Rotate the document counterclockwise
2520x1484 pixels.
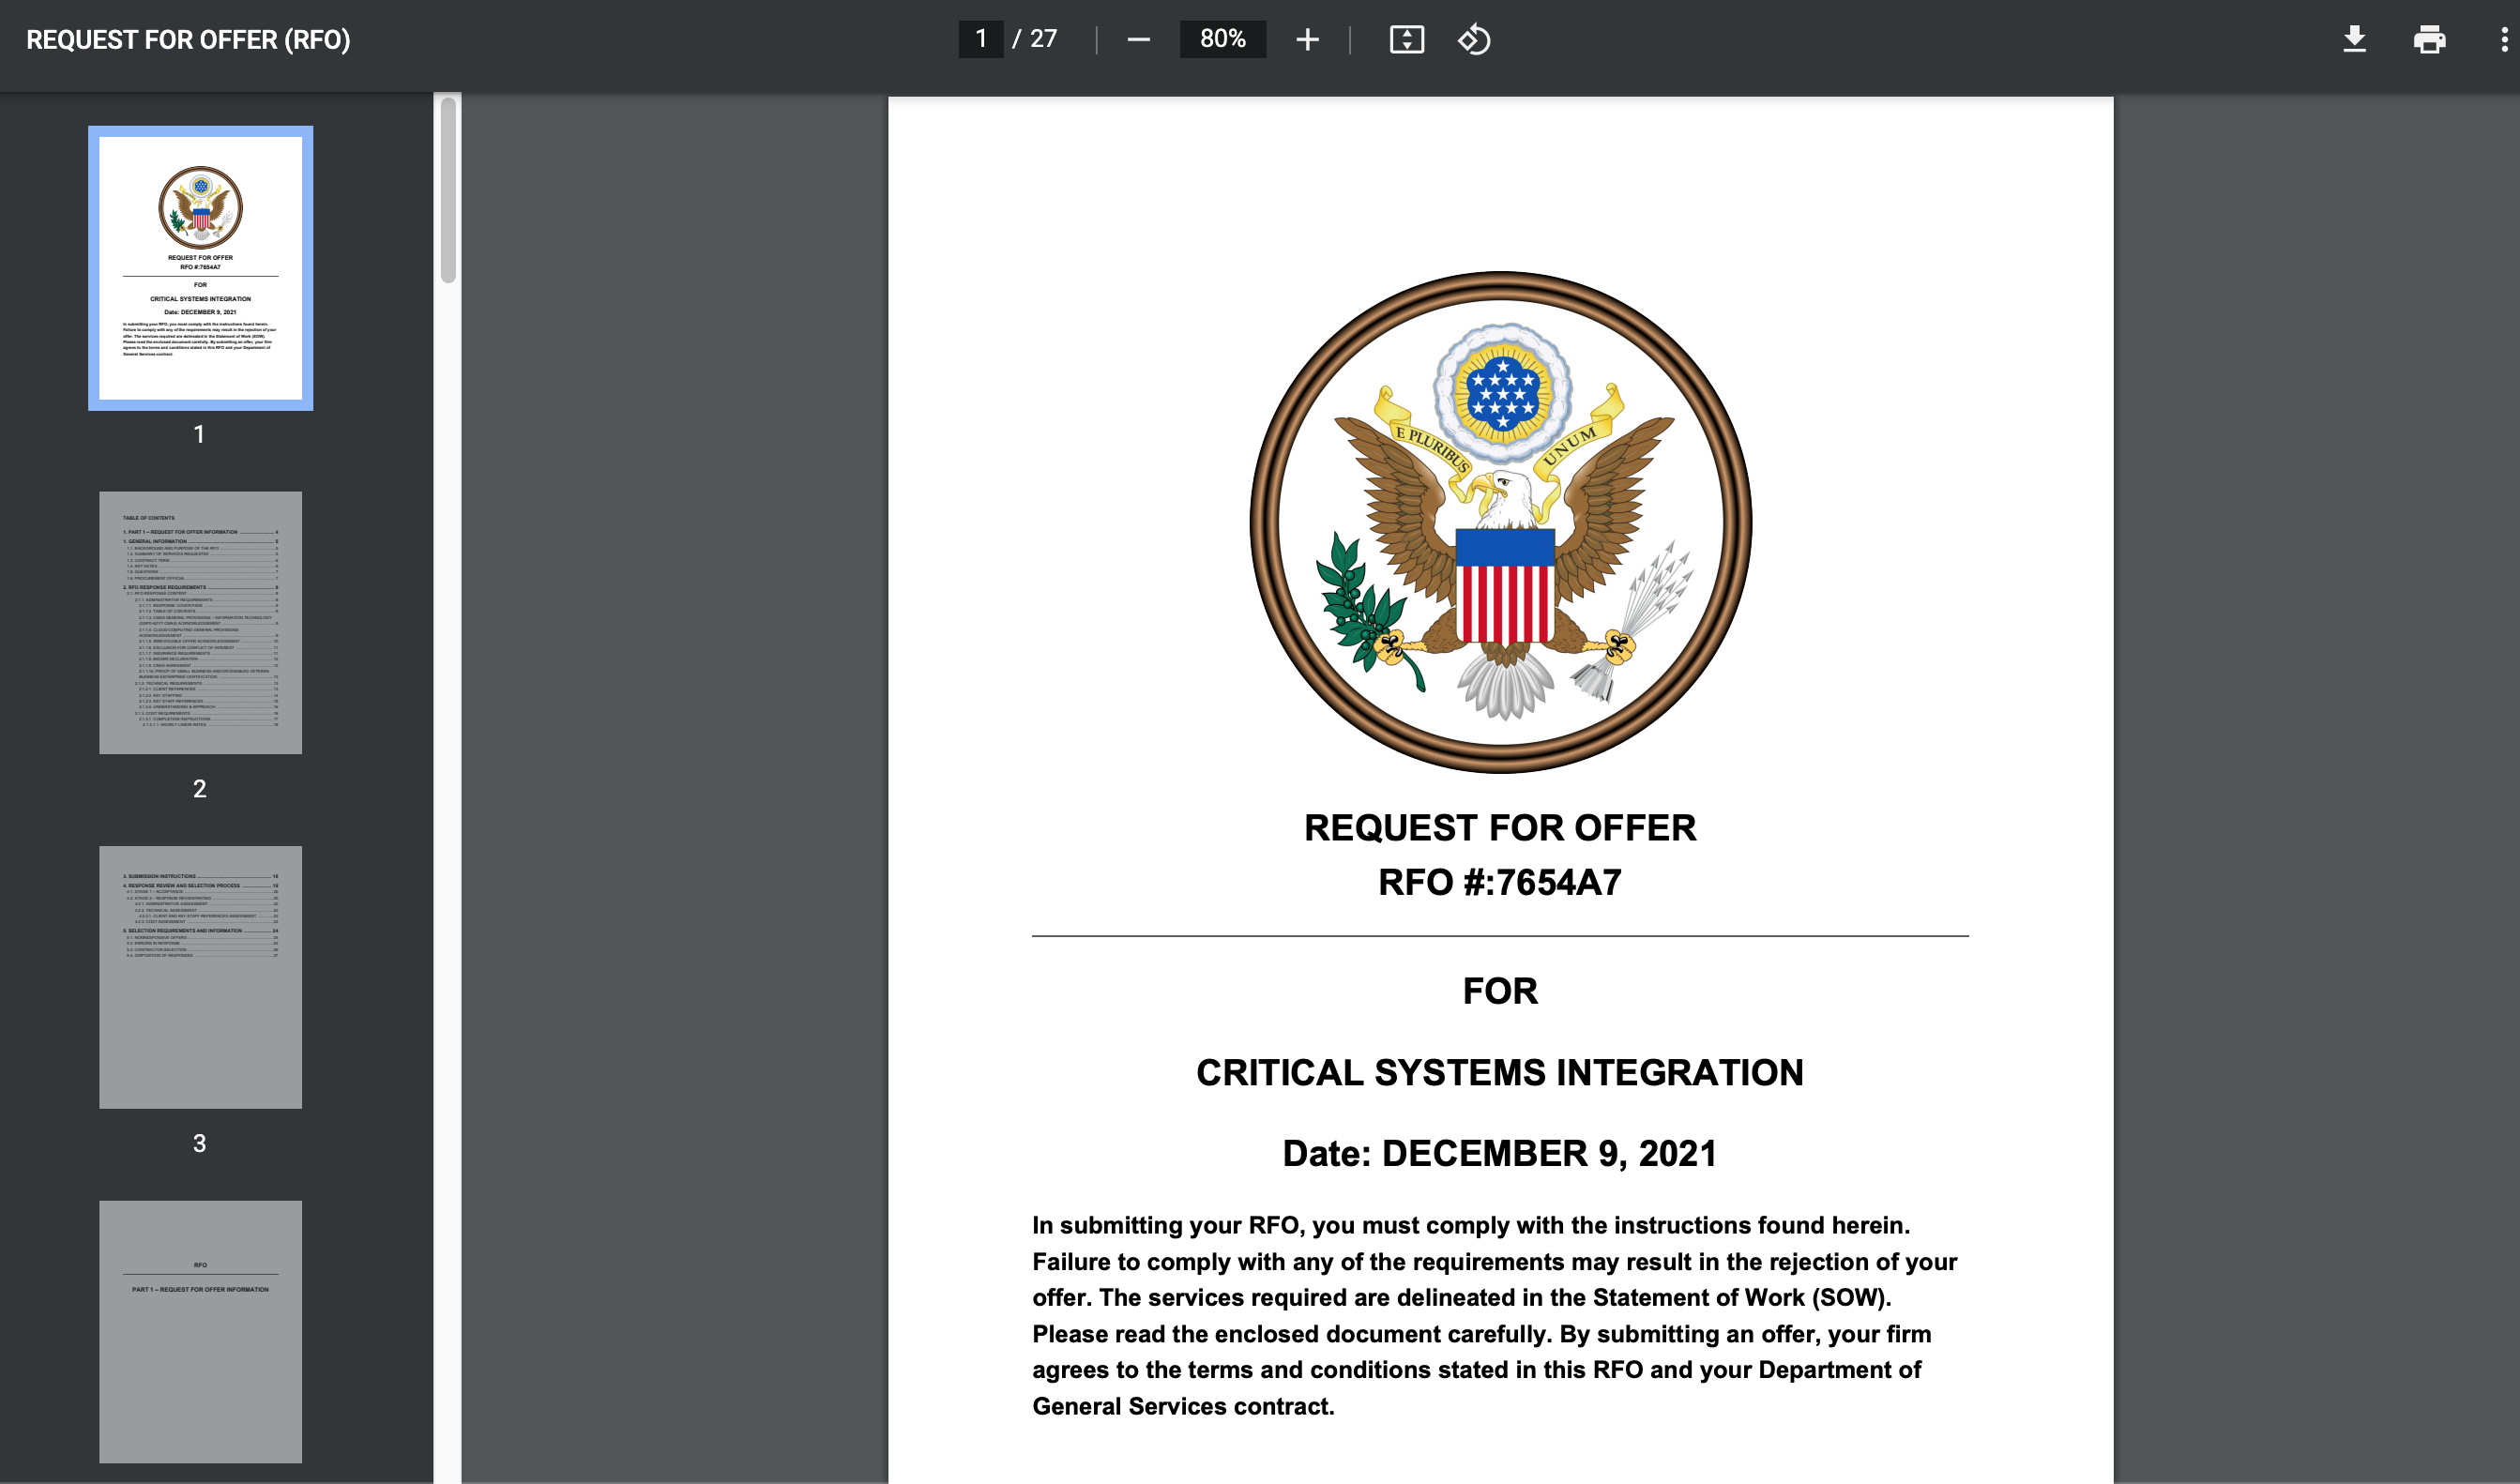[x=1474, y=40]
